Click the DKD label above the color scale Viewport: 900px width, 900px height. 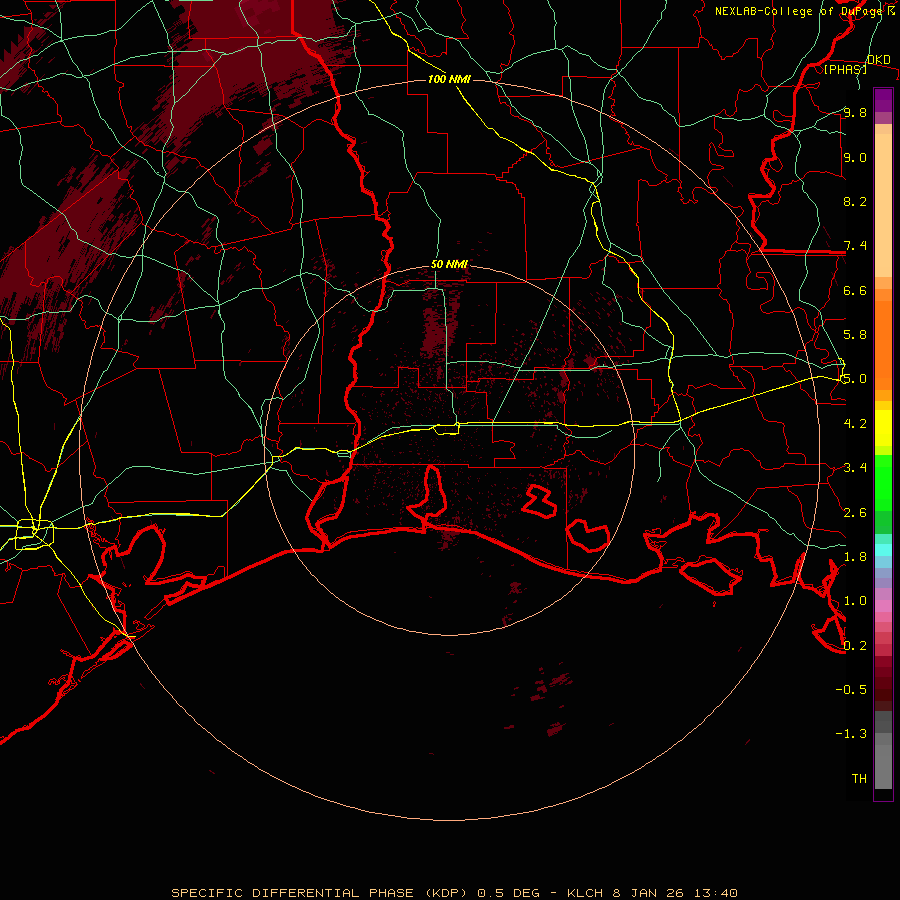point(879,59)
